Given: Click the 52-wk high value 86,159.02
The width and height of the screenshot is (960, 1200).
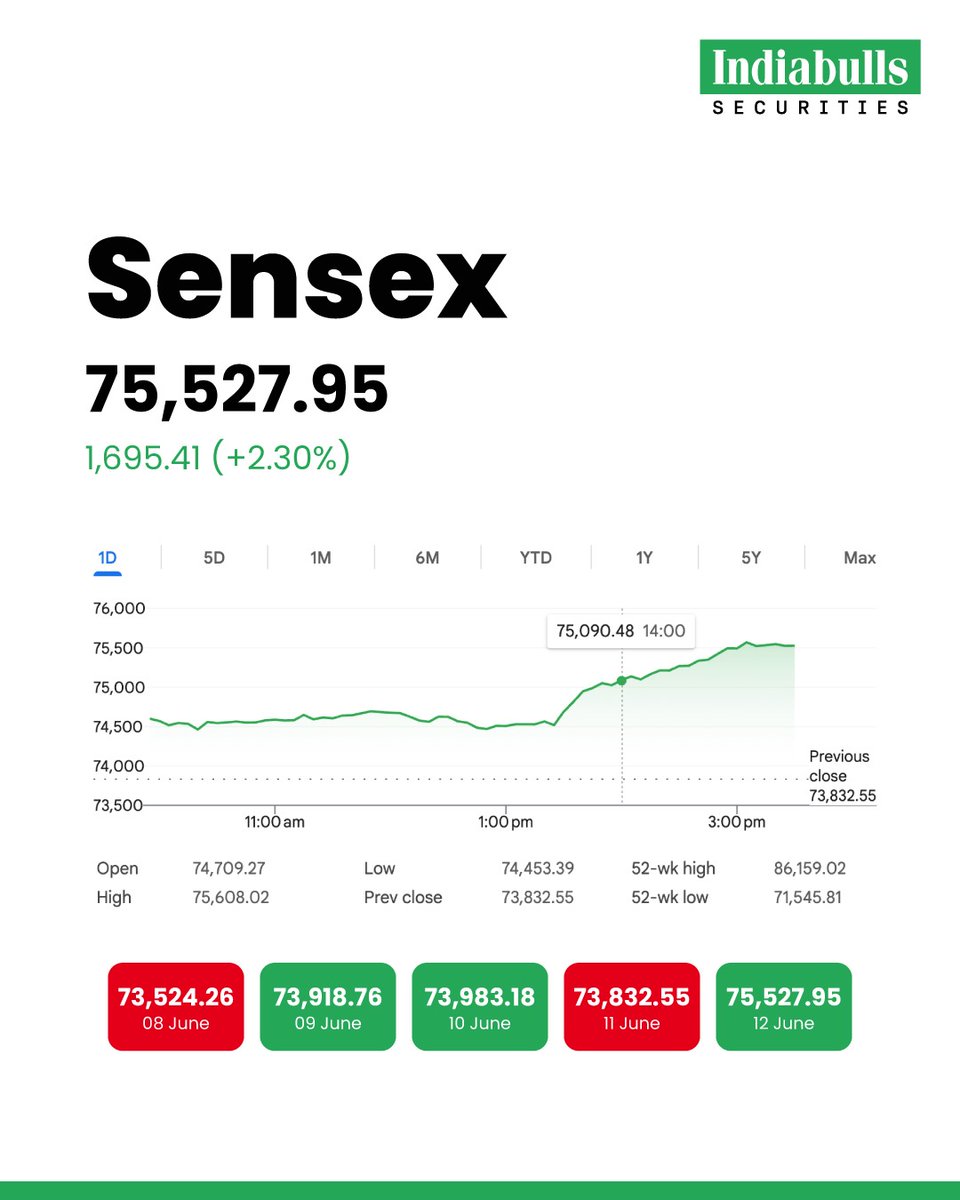Looking at the screenshot, I should click(x=808, y=869).
